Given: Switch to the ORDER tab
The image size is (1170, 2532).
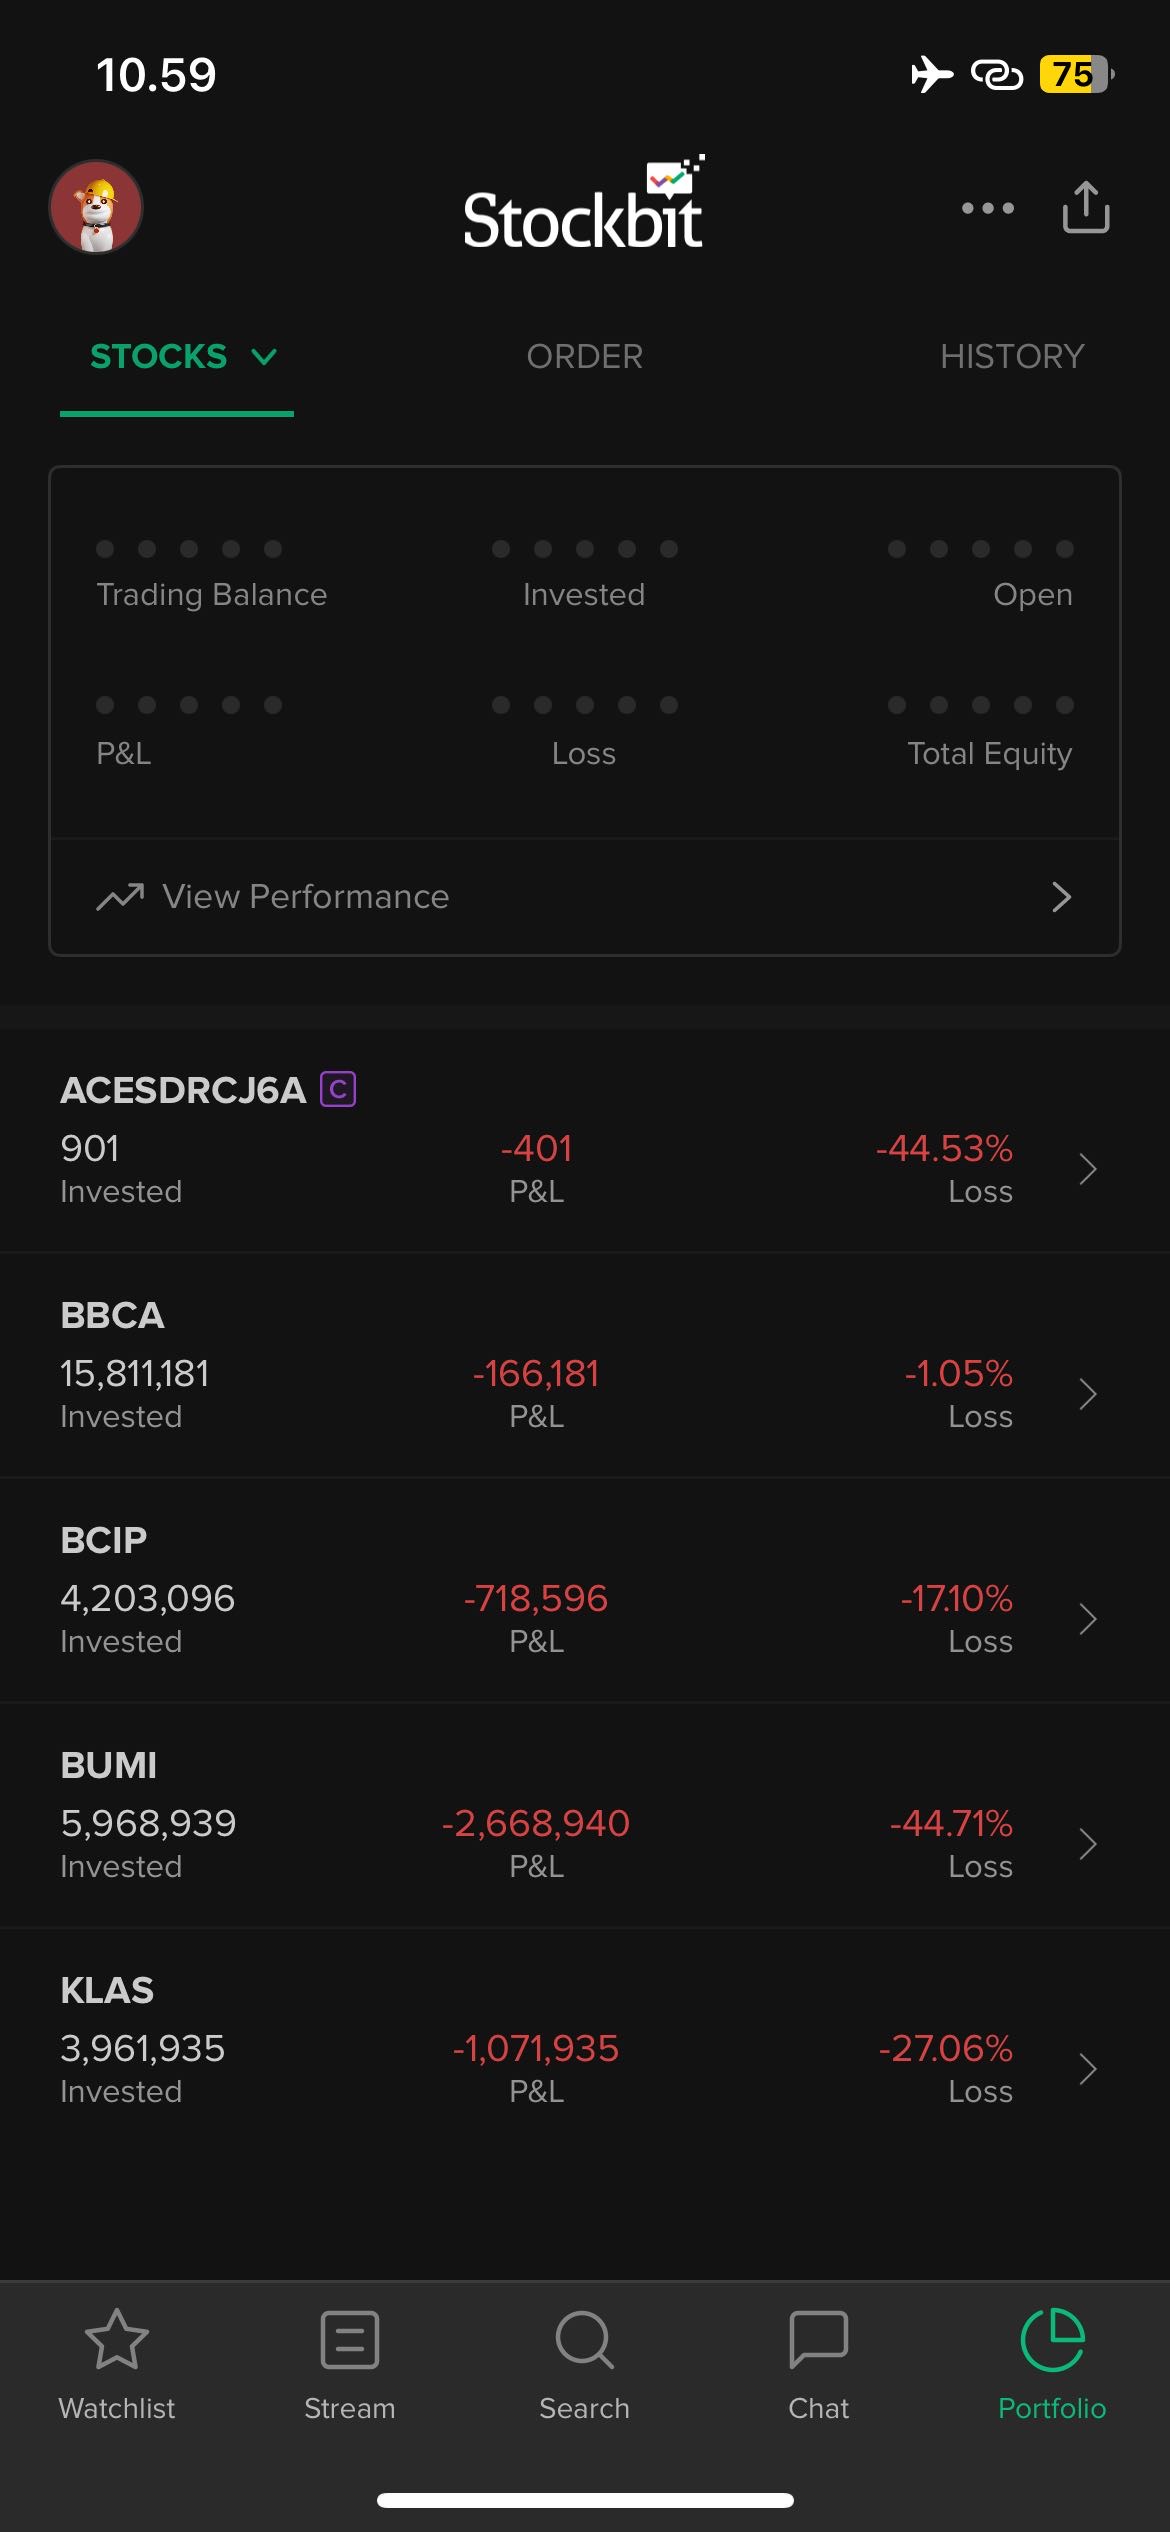Looking at the screenshot, I should click(585, 357).
